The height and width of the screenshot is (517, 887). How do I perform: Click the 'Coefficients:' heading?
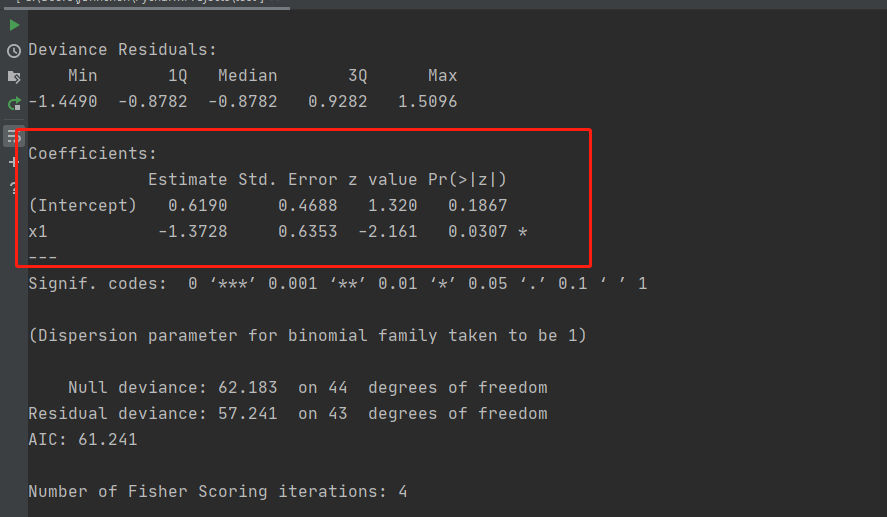point(92,153)
